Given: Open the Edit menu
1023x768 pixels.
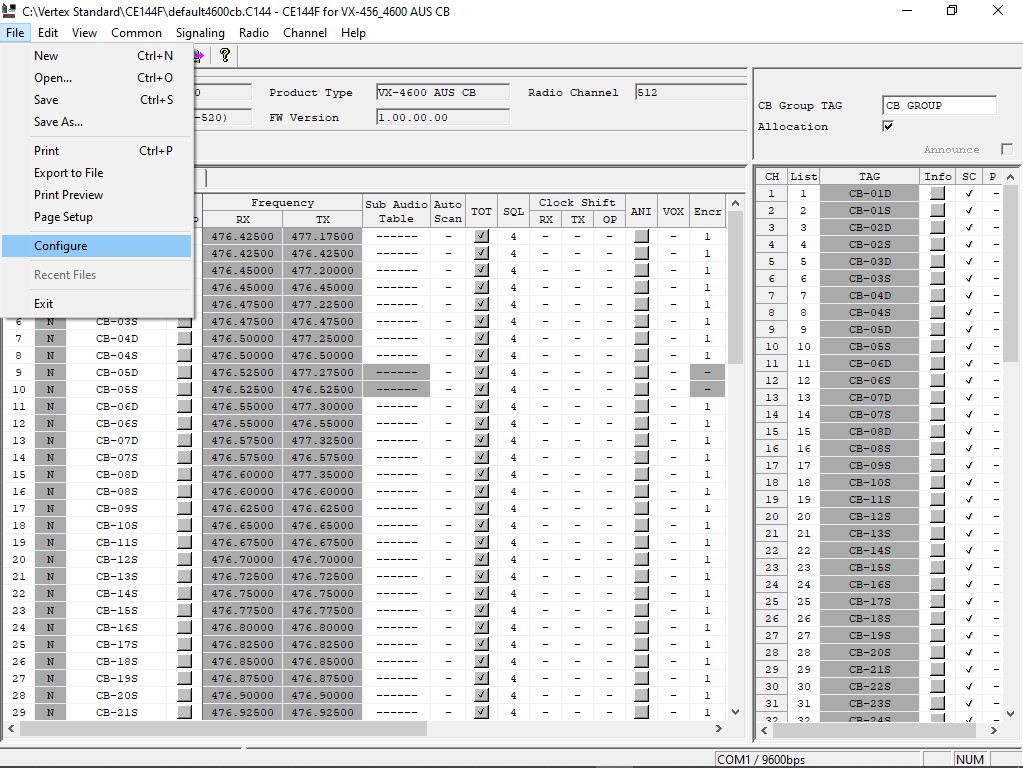Looking at the screenshot, I should [x=48, y=33].
